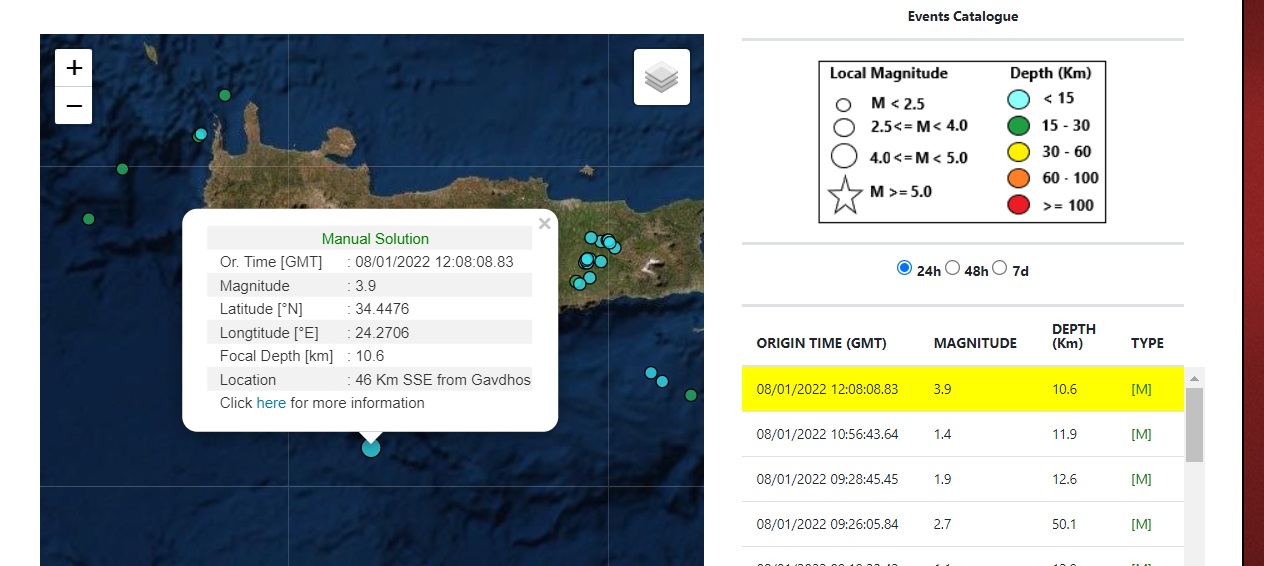Click the dark green marker right of Crete
The height and width of the screenshot is (566, 1264).
[691, 395]
